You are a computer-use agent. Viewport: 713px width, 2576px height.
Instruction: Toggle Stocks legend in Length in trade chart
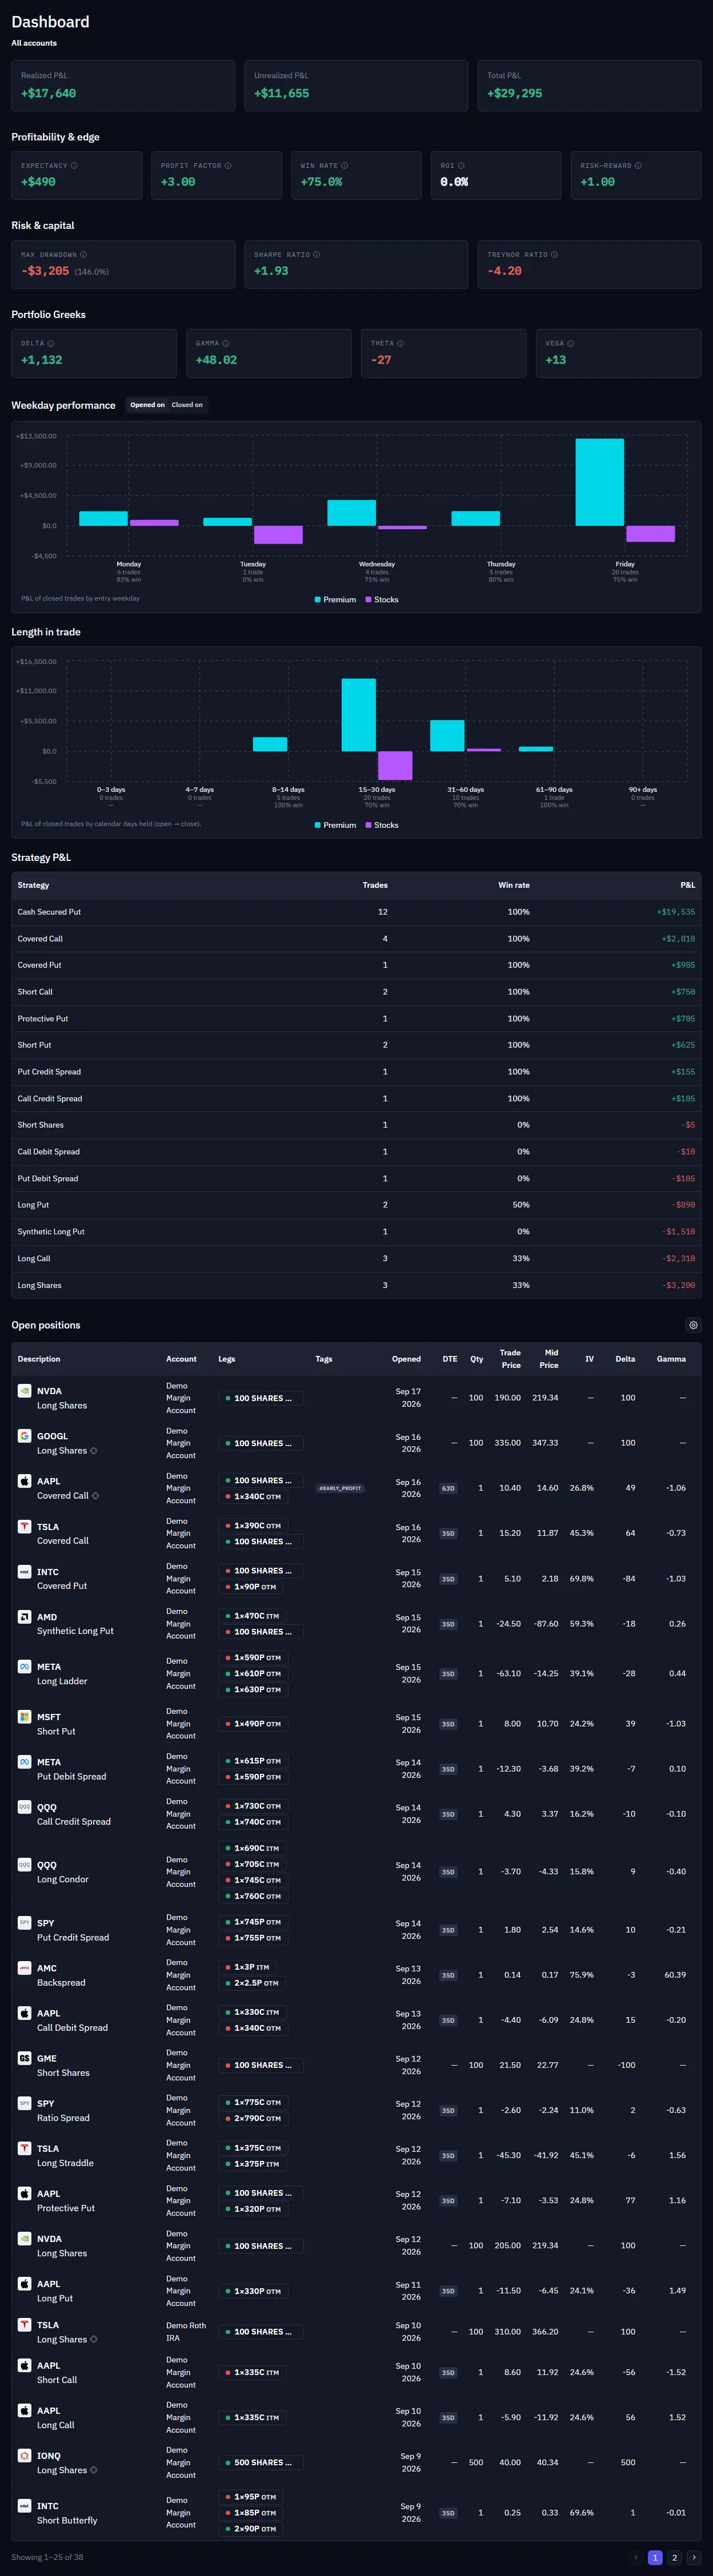382,825
